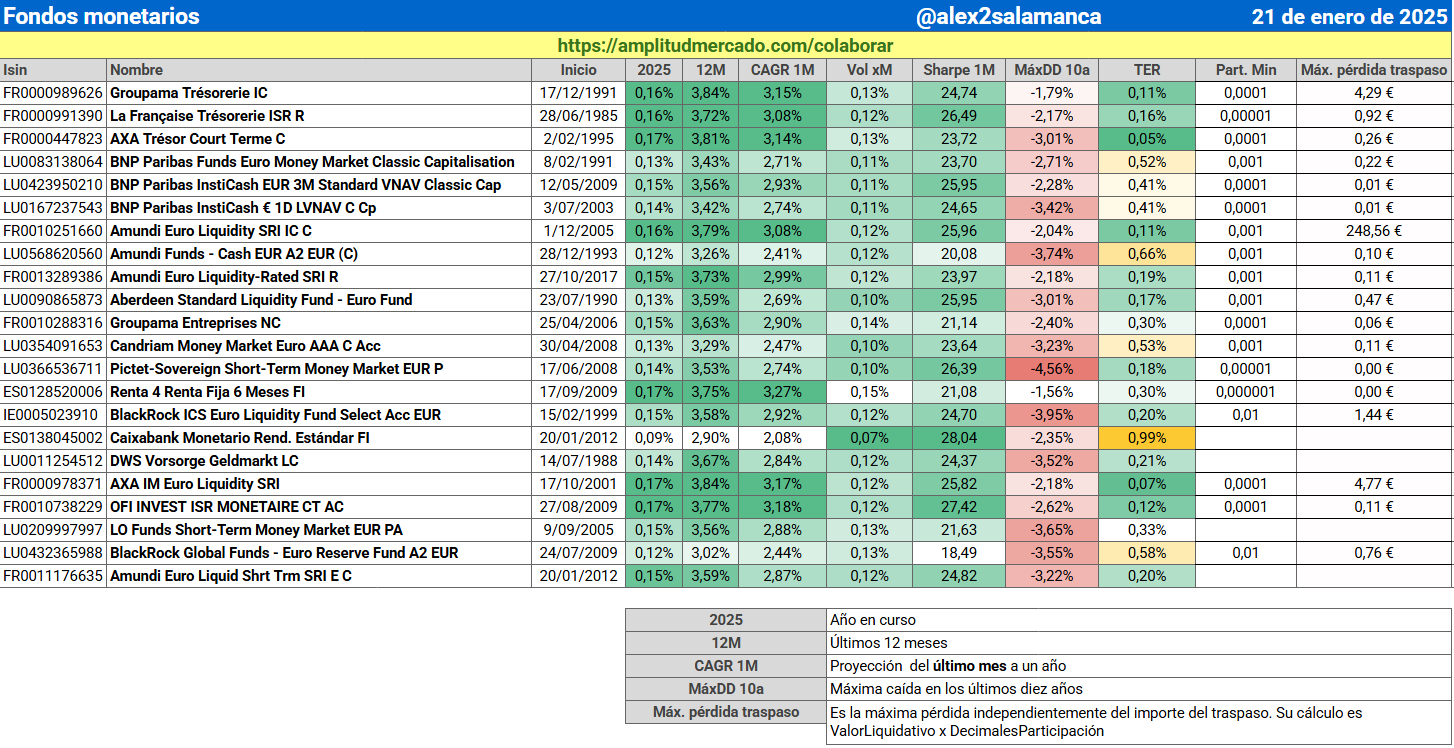Select the 2025 column header
The width and height of the screenshot is (1454, 748).
click(654, 70)
